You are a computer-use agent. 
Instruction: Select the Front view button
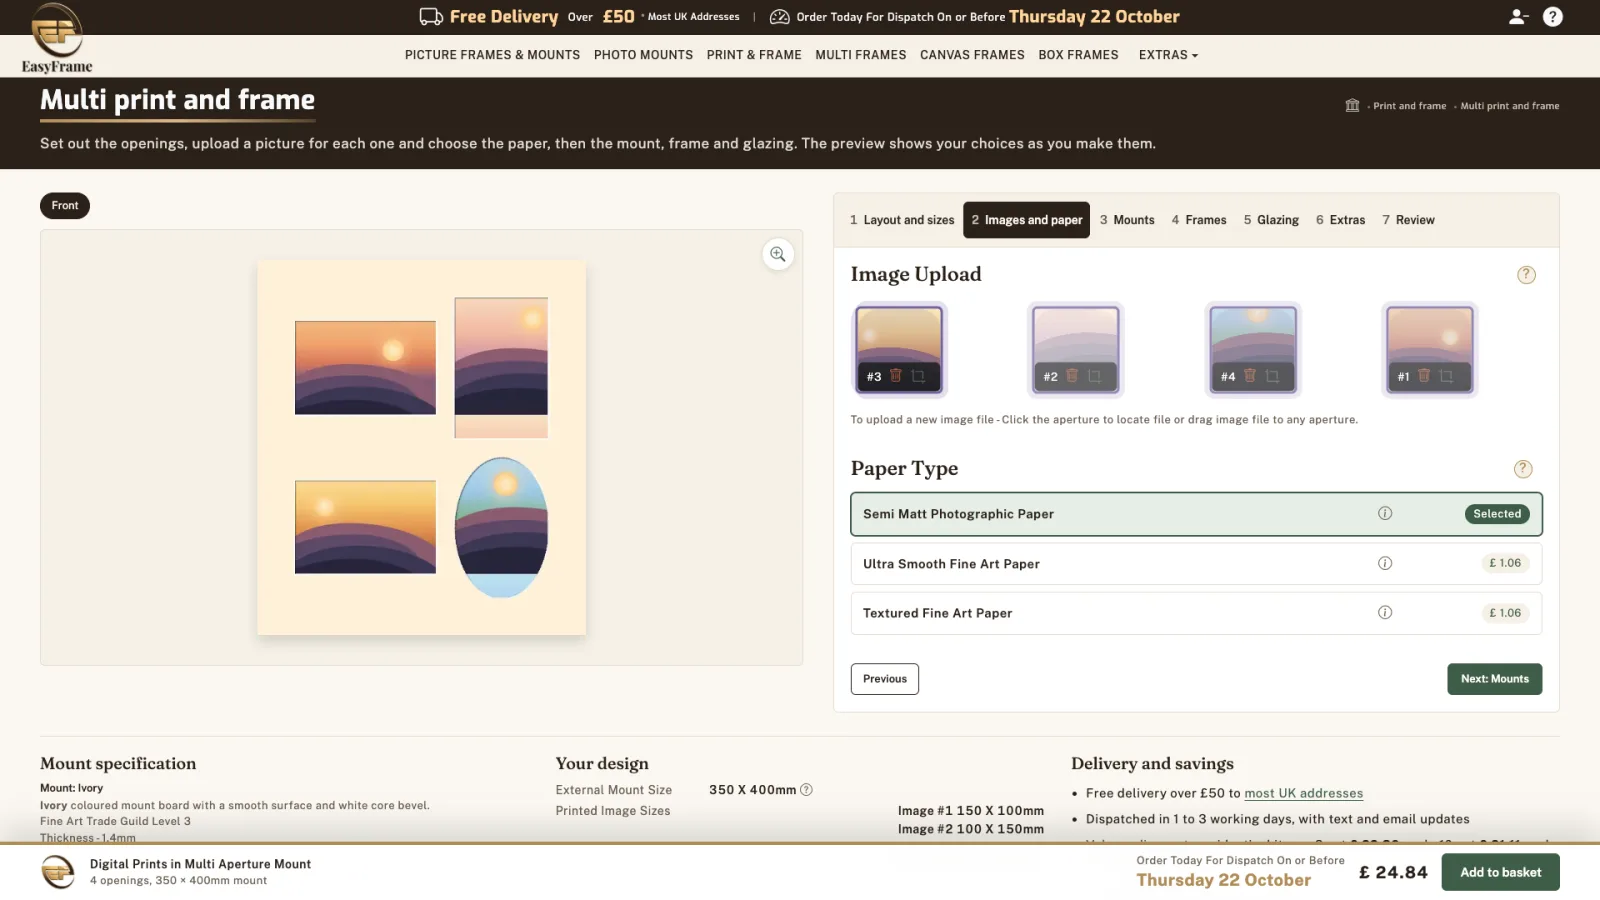click(x=65, y=206)
